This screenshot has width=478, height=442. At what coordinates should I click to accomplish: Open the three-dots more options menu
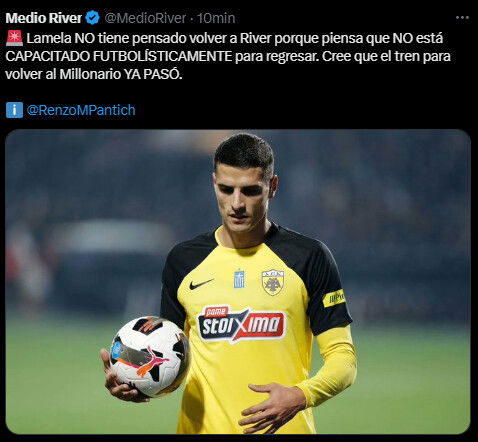coord(462,18)
